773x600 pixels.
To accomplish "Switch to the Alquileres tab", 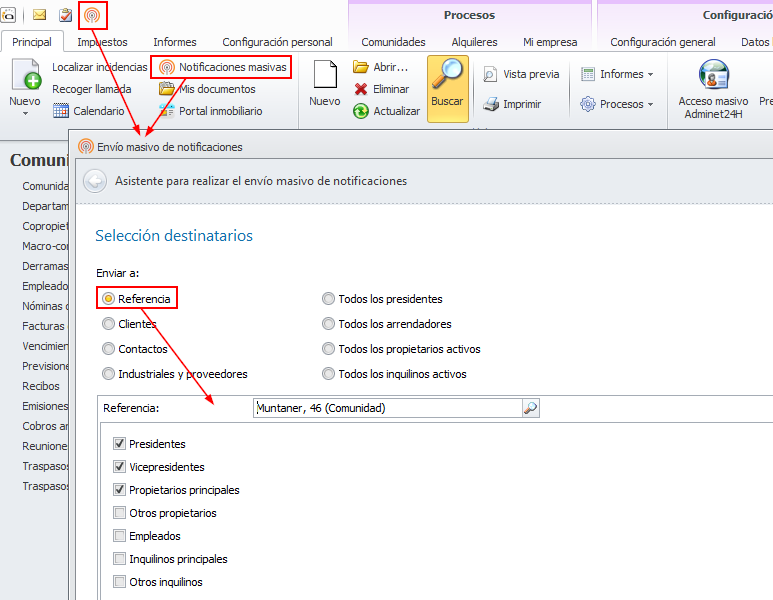I will click(x=474, y=42).
